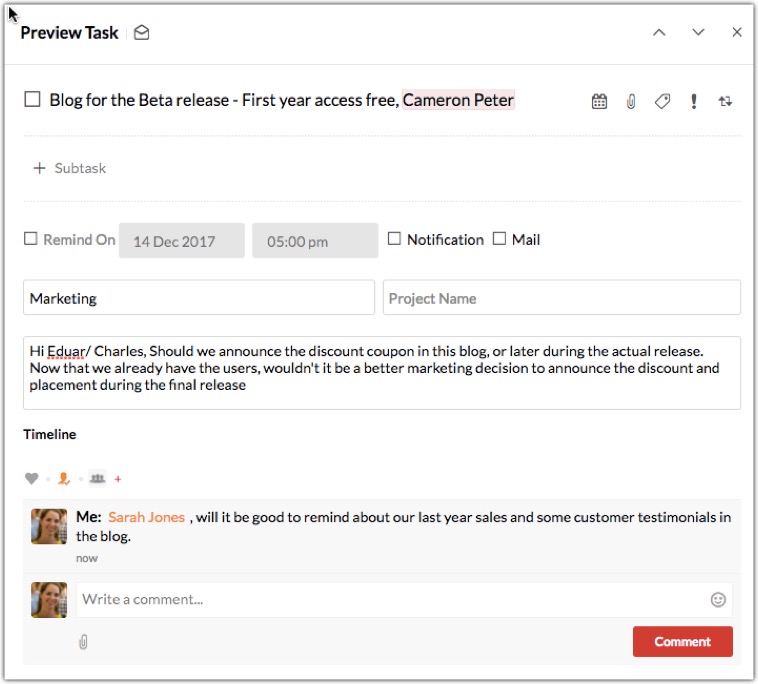This screenshot has height=684, width=758.
Task: Add a new Subtask
Action: pos(69,168)
